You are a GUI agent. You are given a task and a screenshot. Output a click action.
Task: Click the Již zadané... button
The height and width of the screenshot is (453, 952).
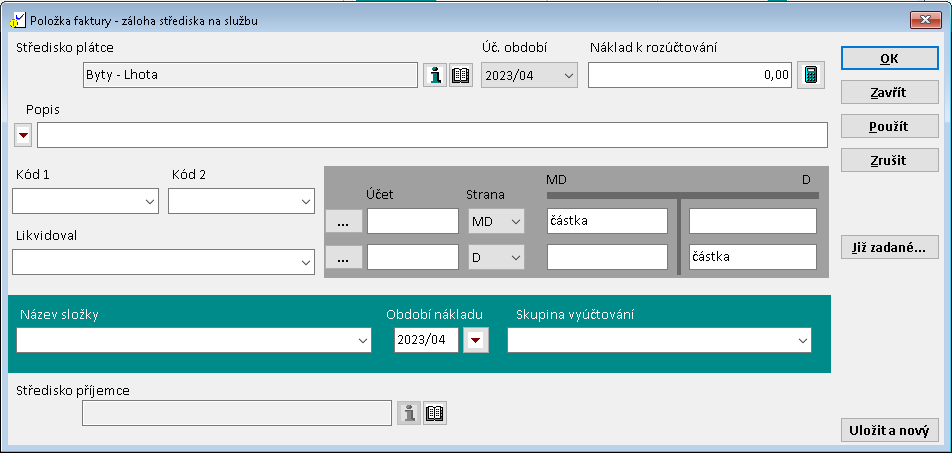pyautogui.click(x=889, y=247)
